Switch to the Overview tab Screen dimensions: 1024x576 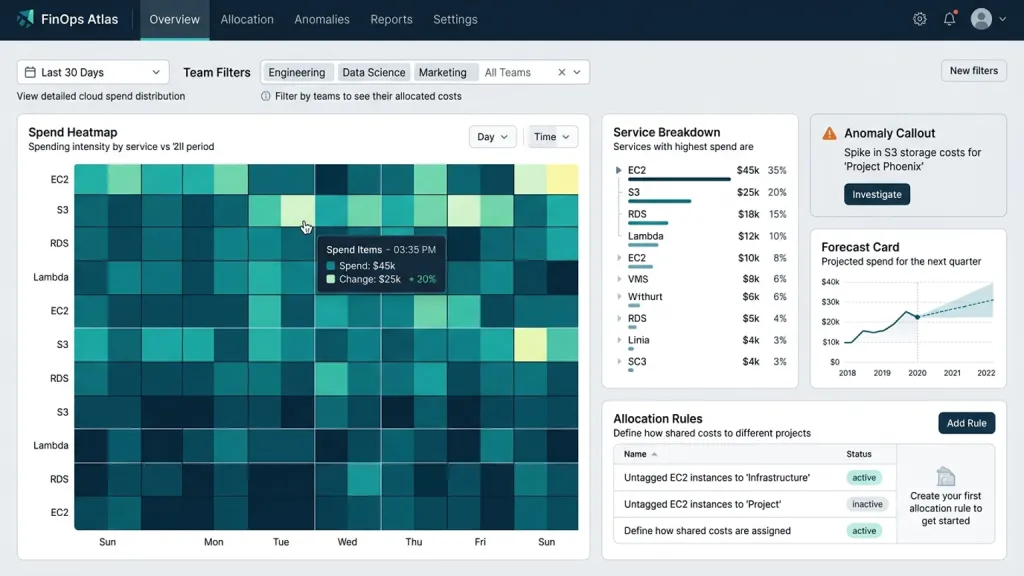click(174, 20)
